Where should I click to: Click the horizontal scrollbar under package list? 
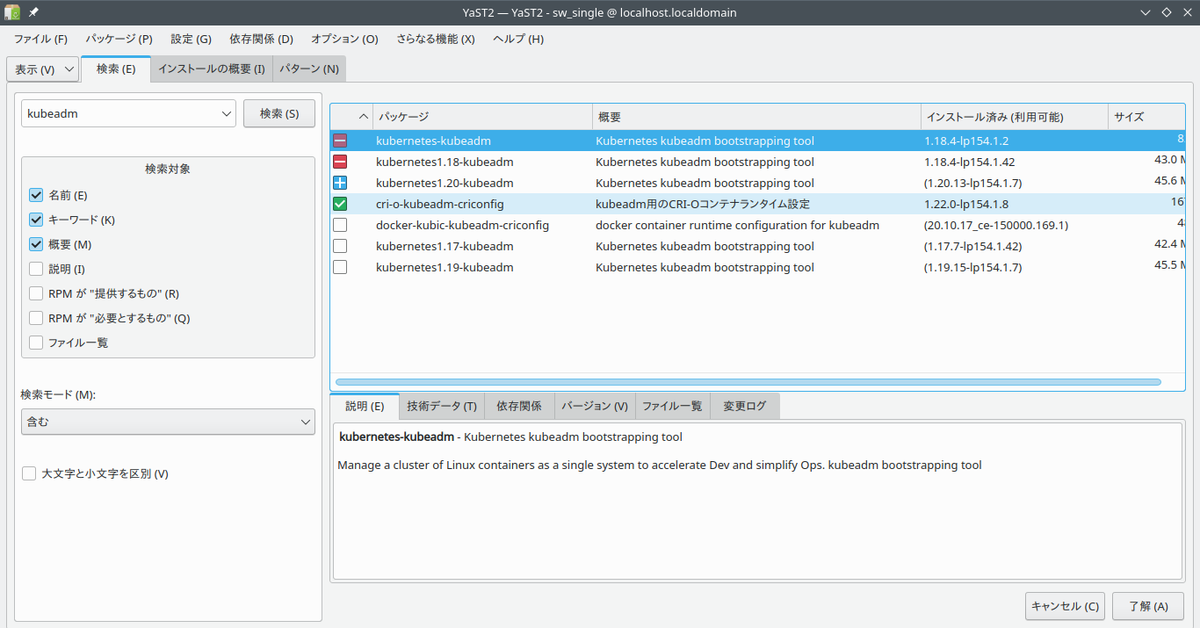pyautogui.click(x=748, y=382)
